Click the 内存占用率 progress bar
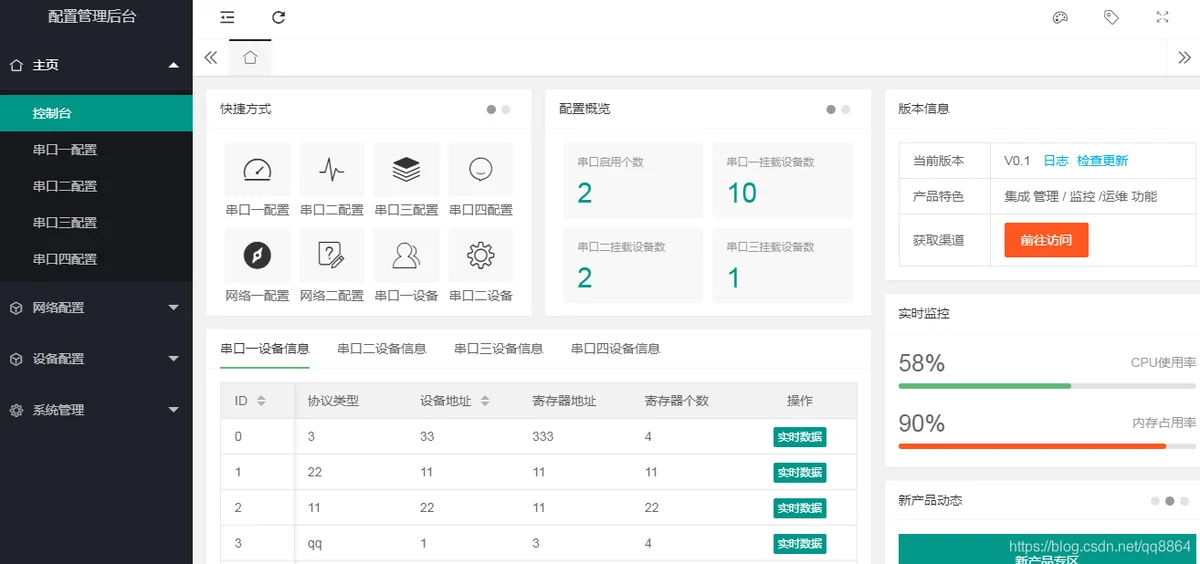This screenshot has height=564, width=1200. (x=1047, y=446)
